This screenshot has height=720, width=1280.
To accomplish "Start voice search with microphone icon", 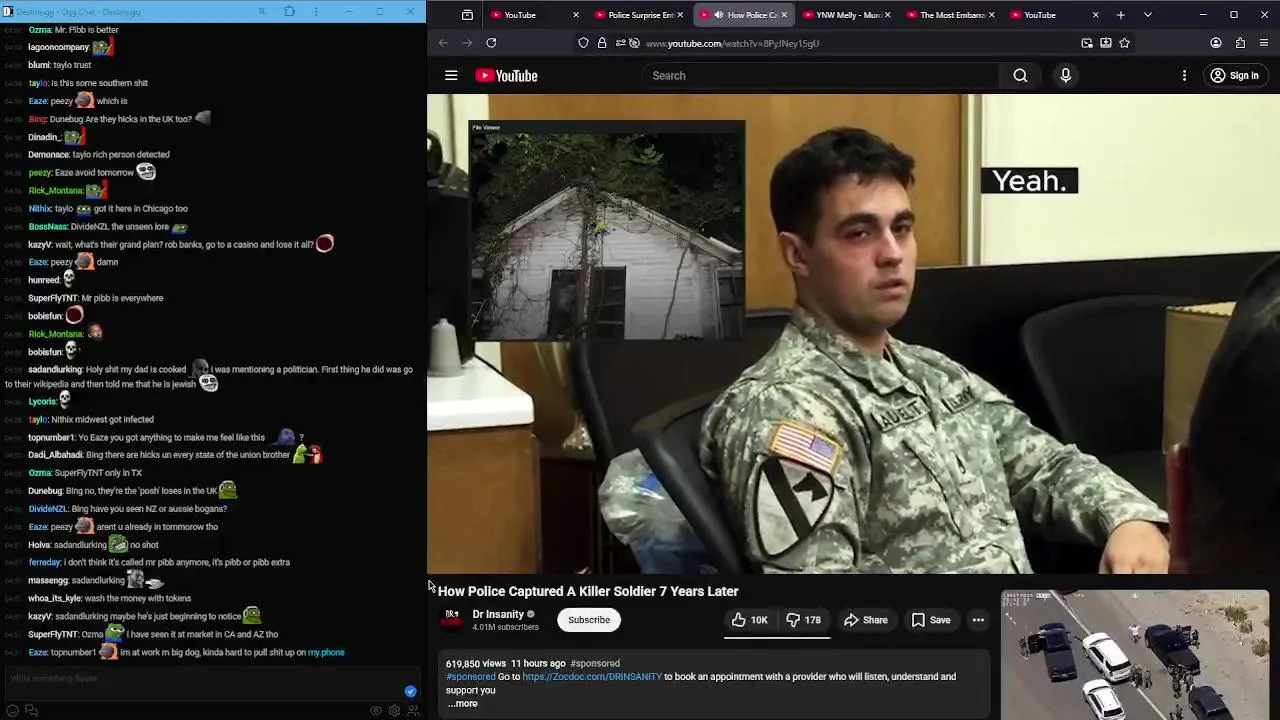I will coord(1065,76).
